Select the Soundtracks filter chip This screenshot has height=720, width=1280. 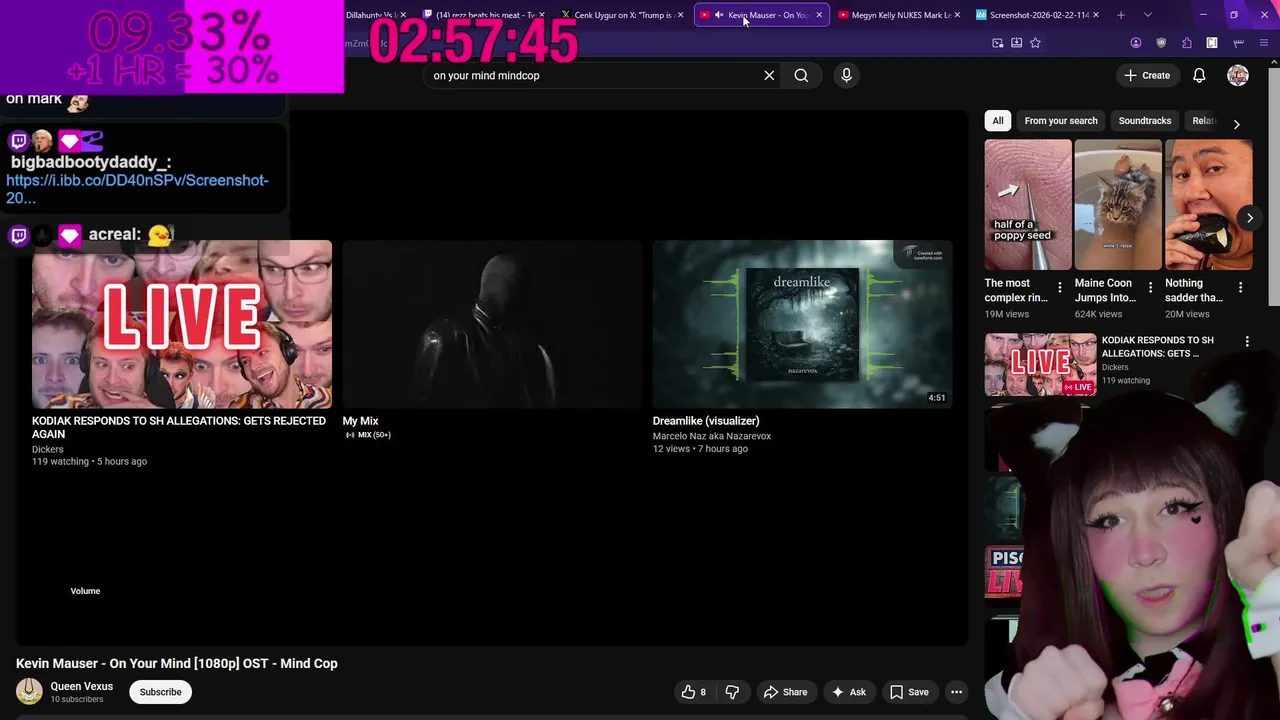point(1144,121)
